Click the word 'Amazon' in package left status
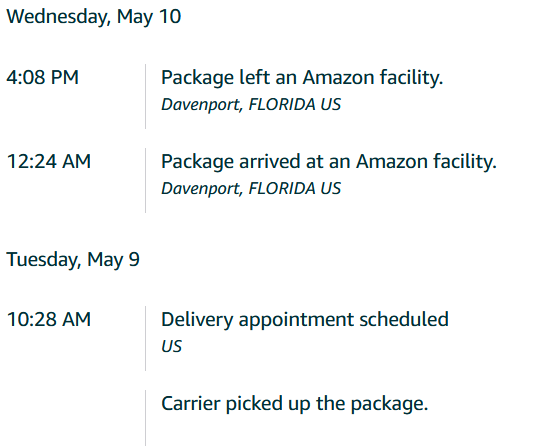538x446 pixels. click(338, 78)
